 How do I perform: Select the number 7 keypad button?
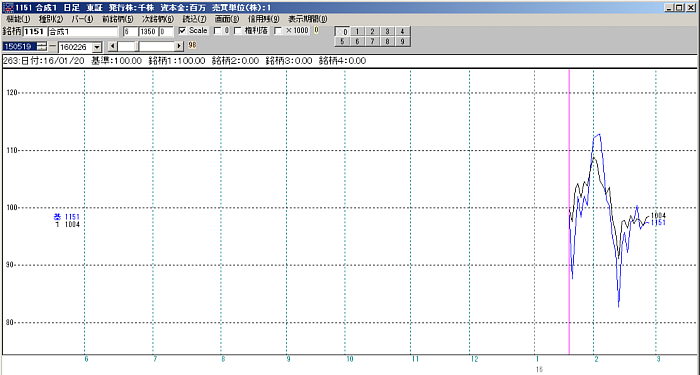[372, 42]
